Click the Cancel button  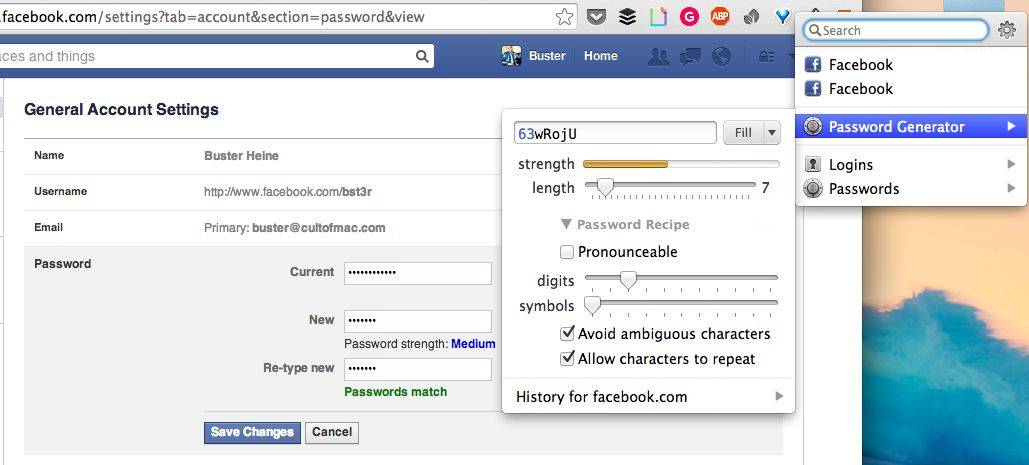[332, 432]
